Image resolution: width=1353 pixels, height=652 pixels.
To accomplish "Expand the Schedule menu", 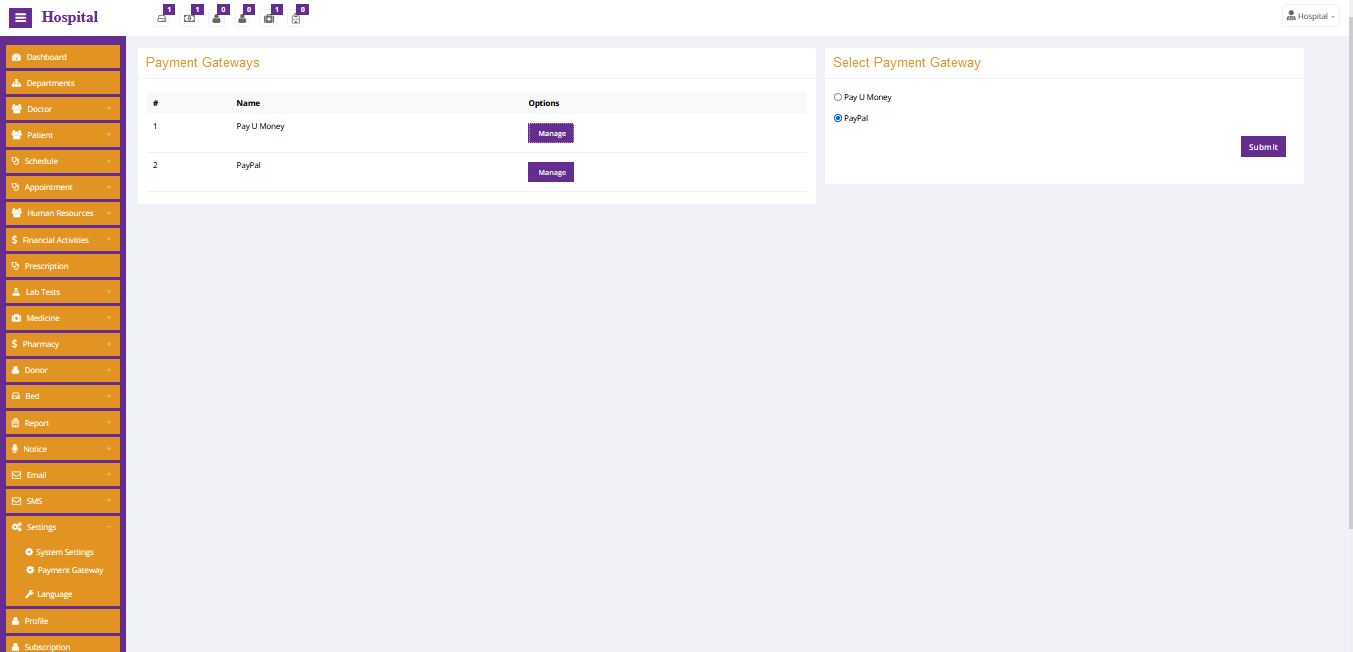I will (63, 161).
